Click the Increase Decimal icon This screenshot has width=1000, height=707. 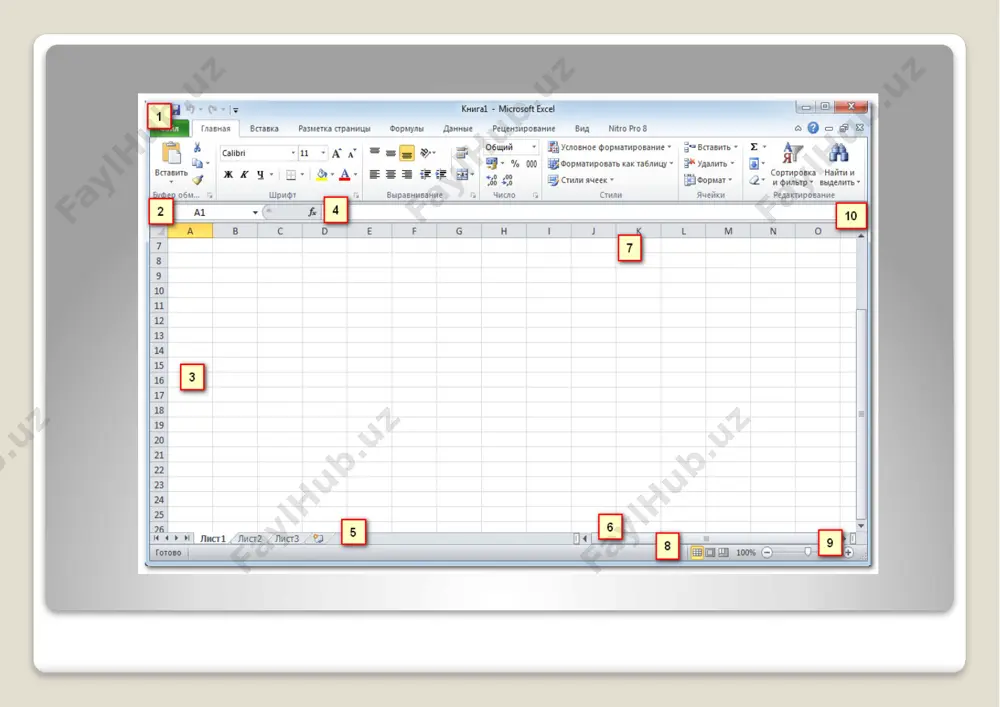coord(492,180)
